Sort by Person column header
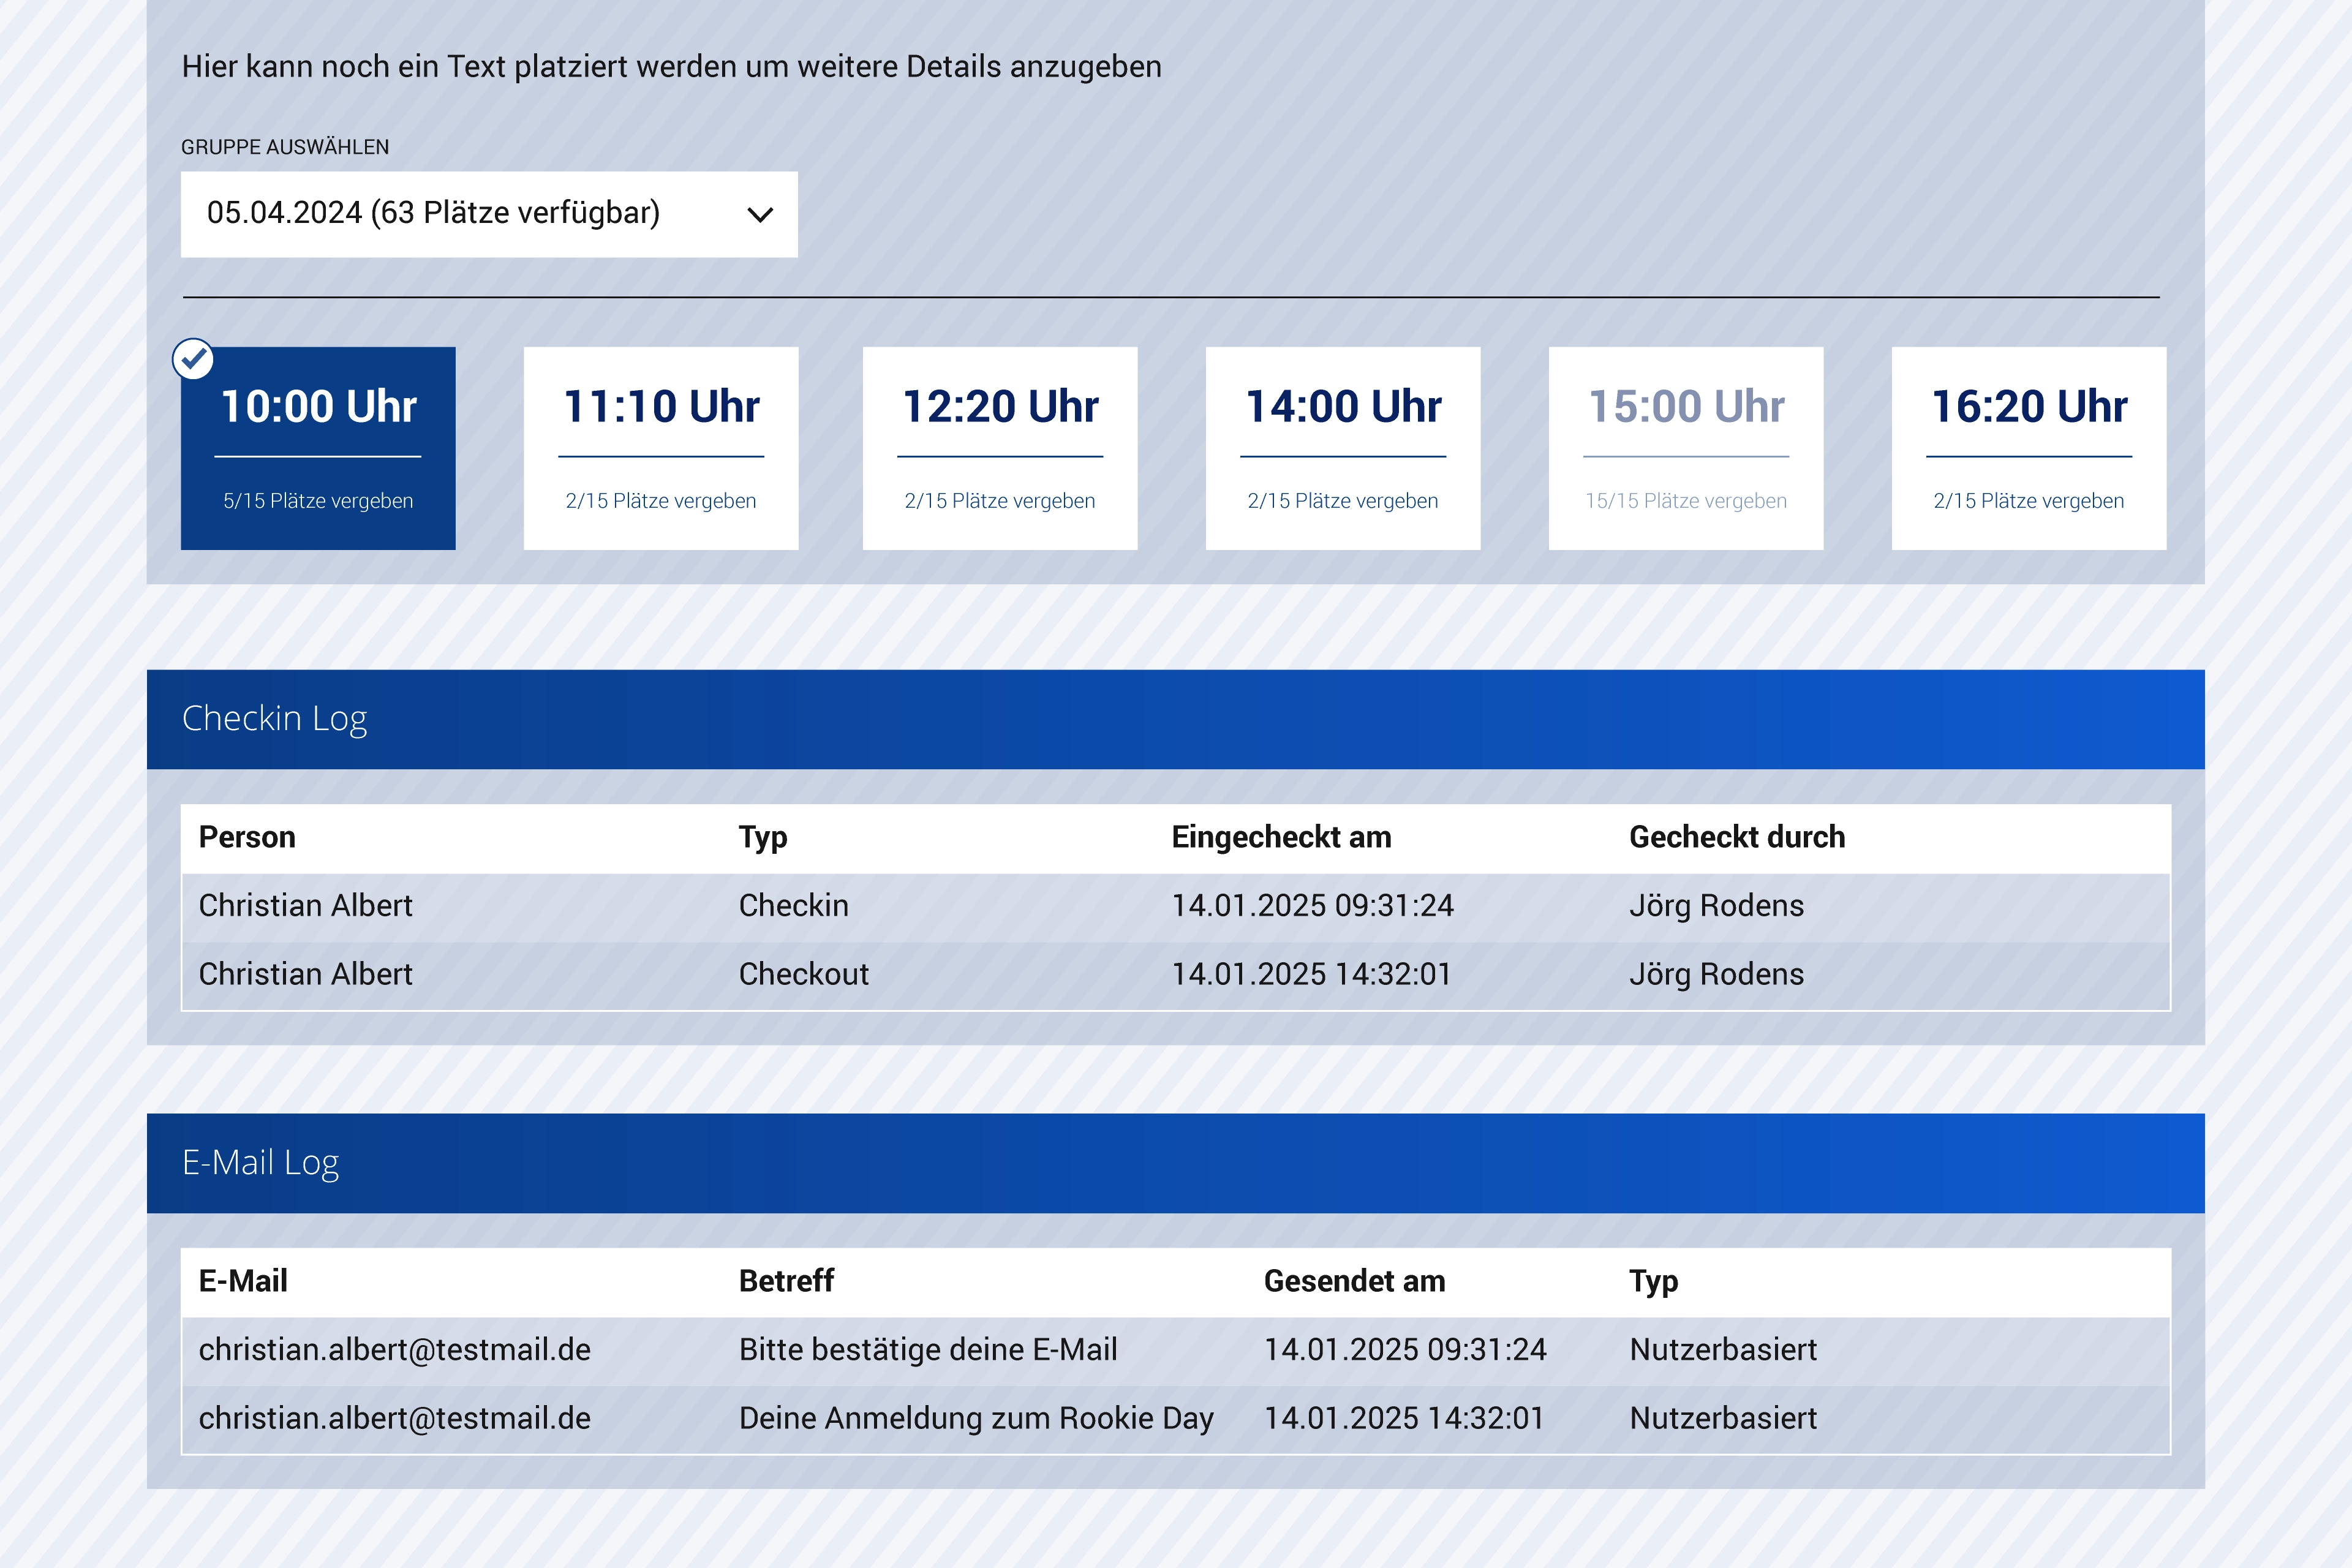This screenshot has height=1568, width=2352. [x=247, y=837]
